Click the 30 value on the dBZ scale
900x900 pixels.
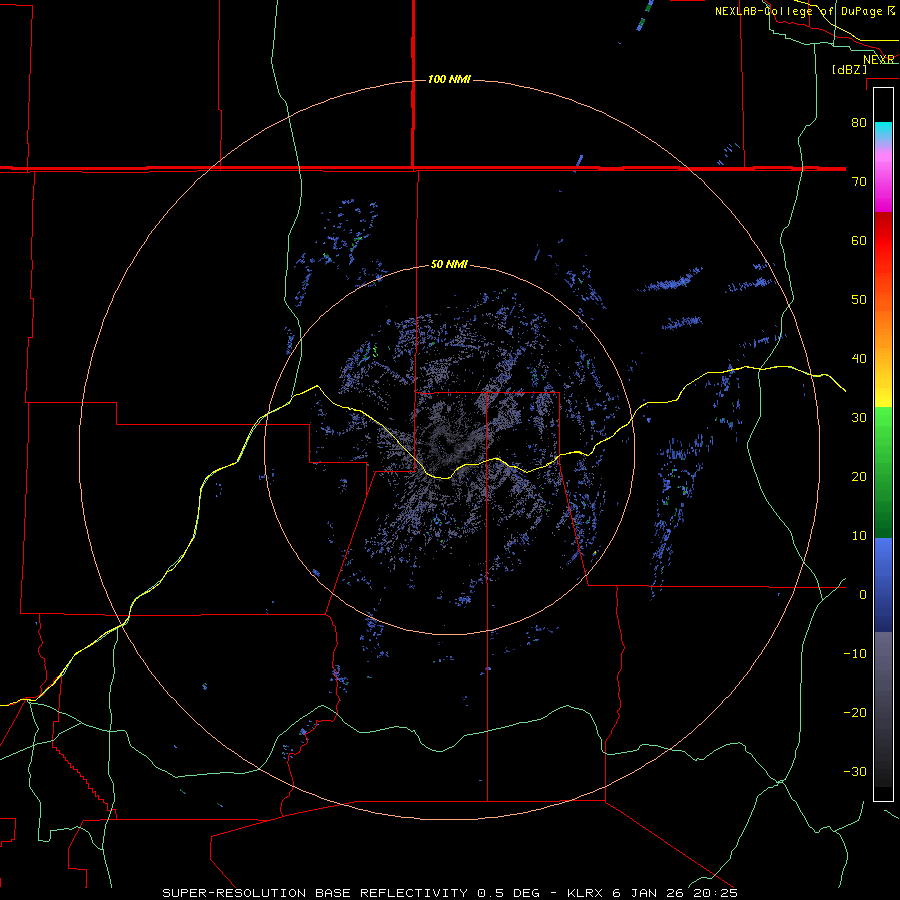coord(859,418)
